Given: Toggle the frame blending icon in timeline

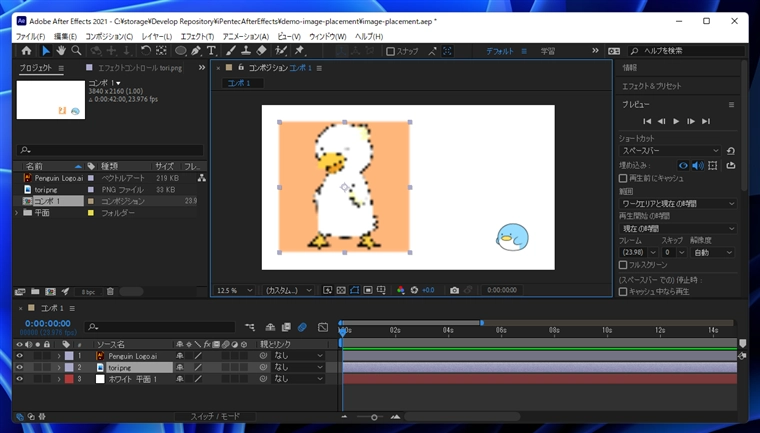Looking at the screenshot, I should click(x=286, y=327).
